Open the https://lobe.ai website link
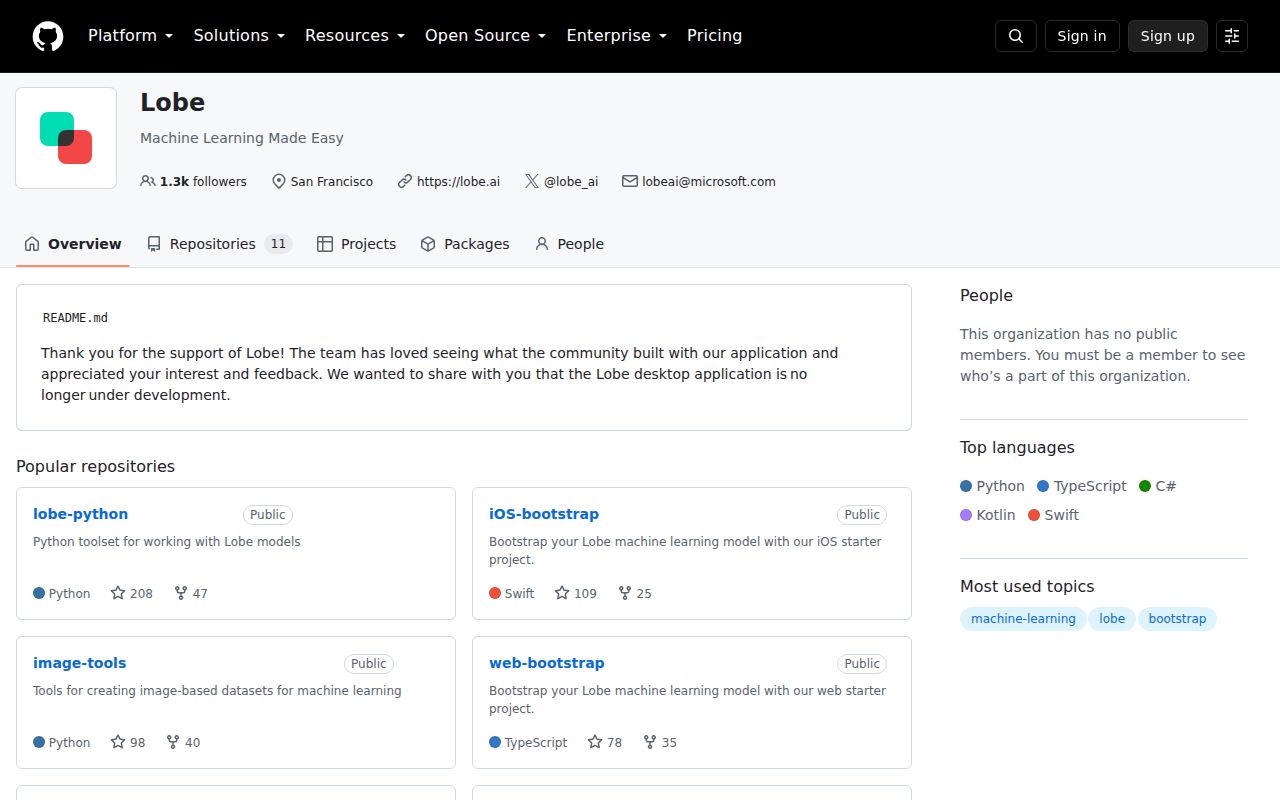The height and width of the screenshot is (800, 1280). tap(458, 181)
